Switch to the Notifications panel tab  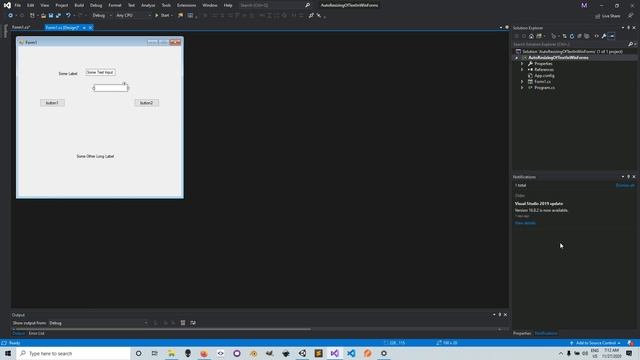(546, 333)
